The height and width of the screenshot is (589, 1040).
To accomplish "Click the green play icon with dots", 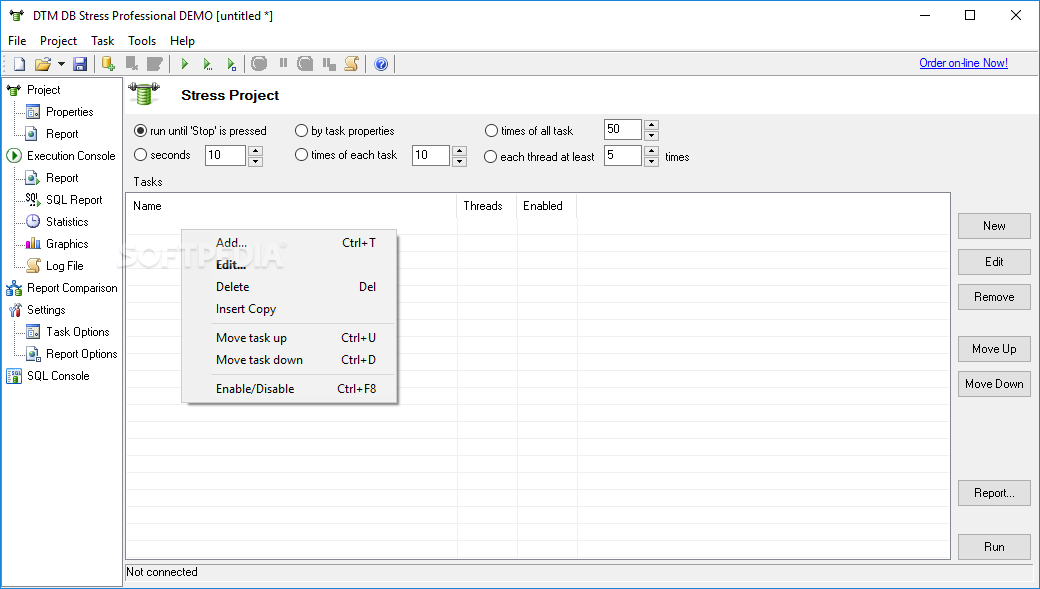I will [x=208, y=64].
